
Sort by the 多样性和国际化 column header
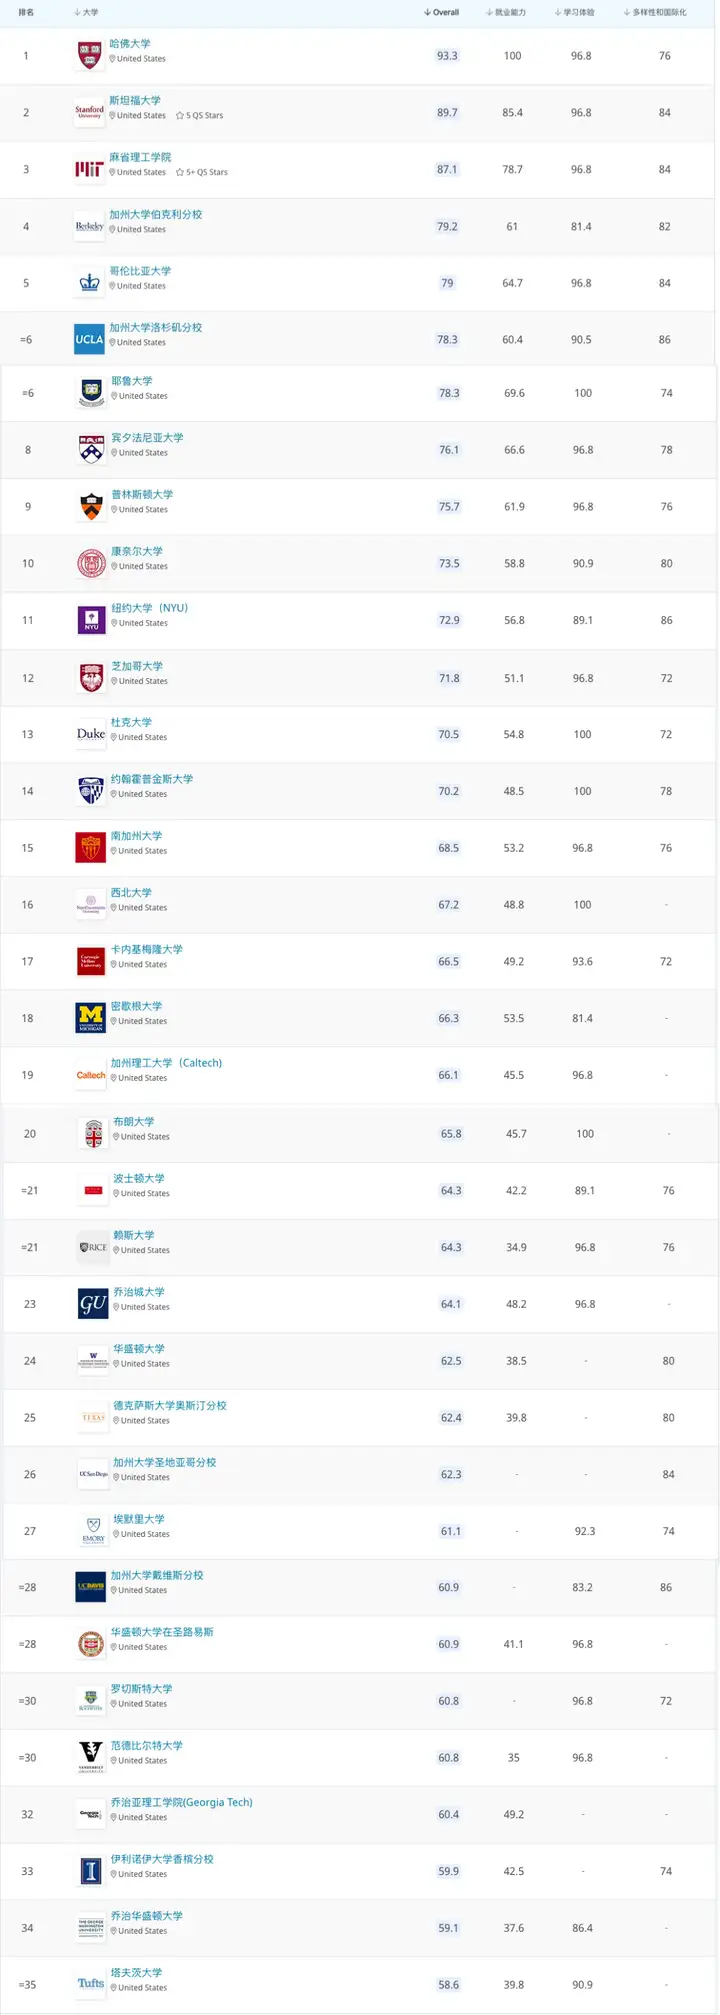[655, 13]
